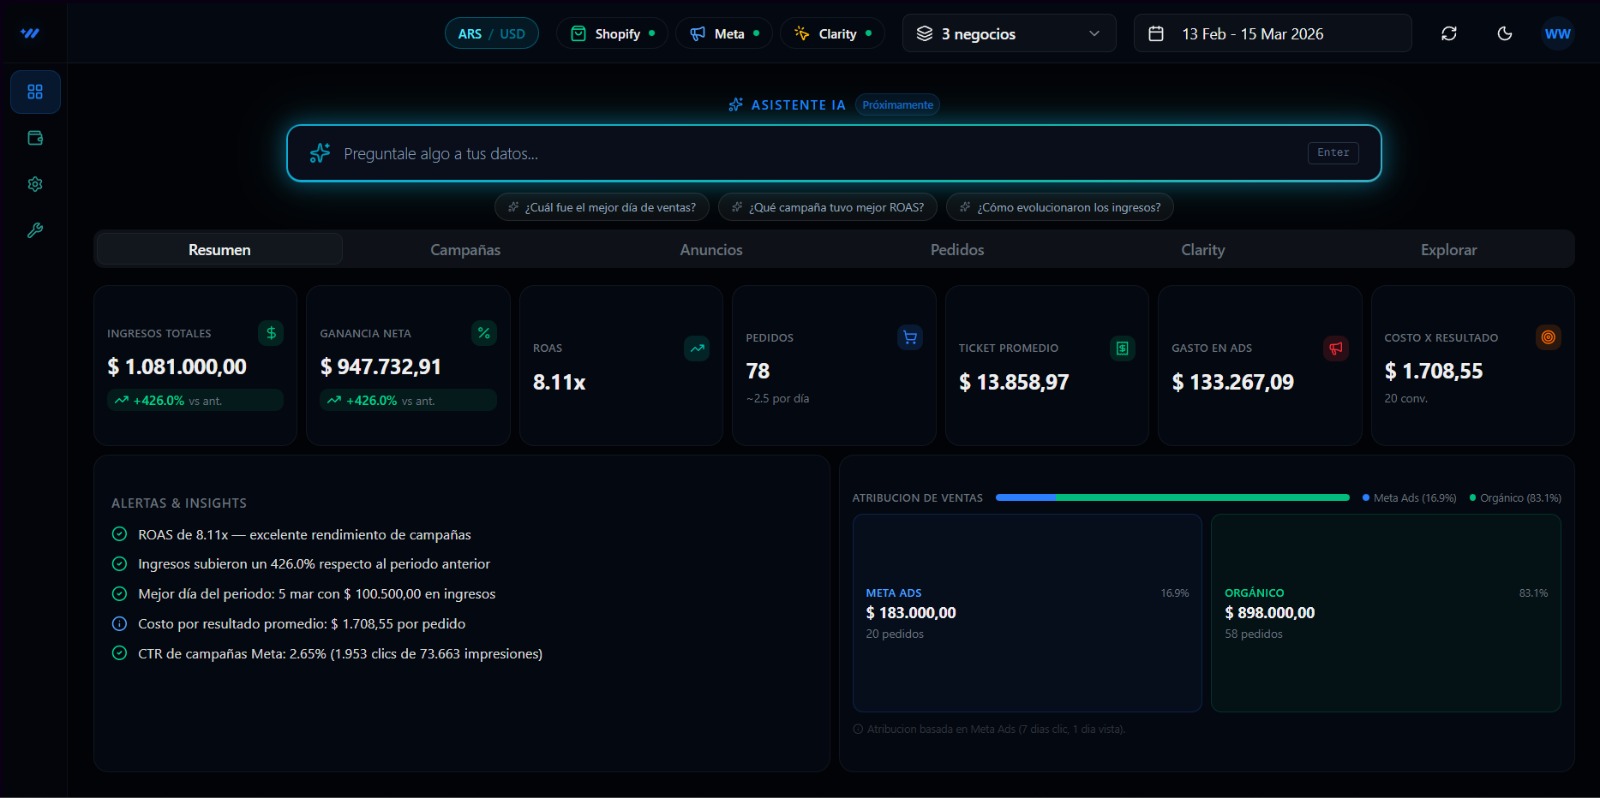
Task: Open the wallet icon in sidebar
Action: tap(35, 138)
